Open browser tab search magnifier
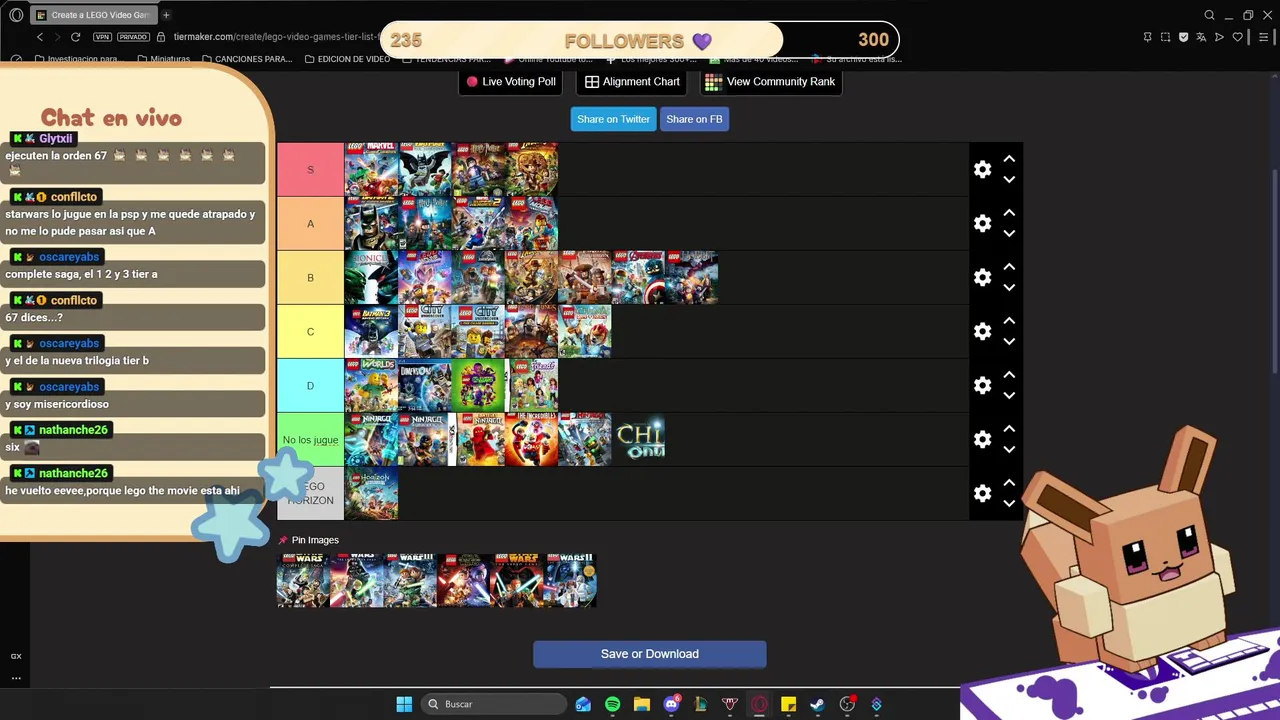1280x720 pixels. point(1209,15)
